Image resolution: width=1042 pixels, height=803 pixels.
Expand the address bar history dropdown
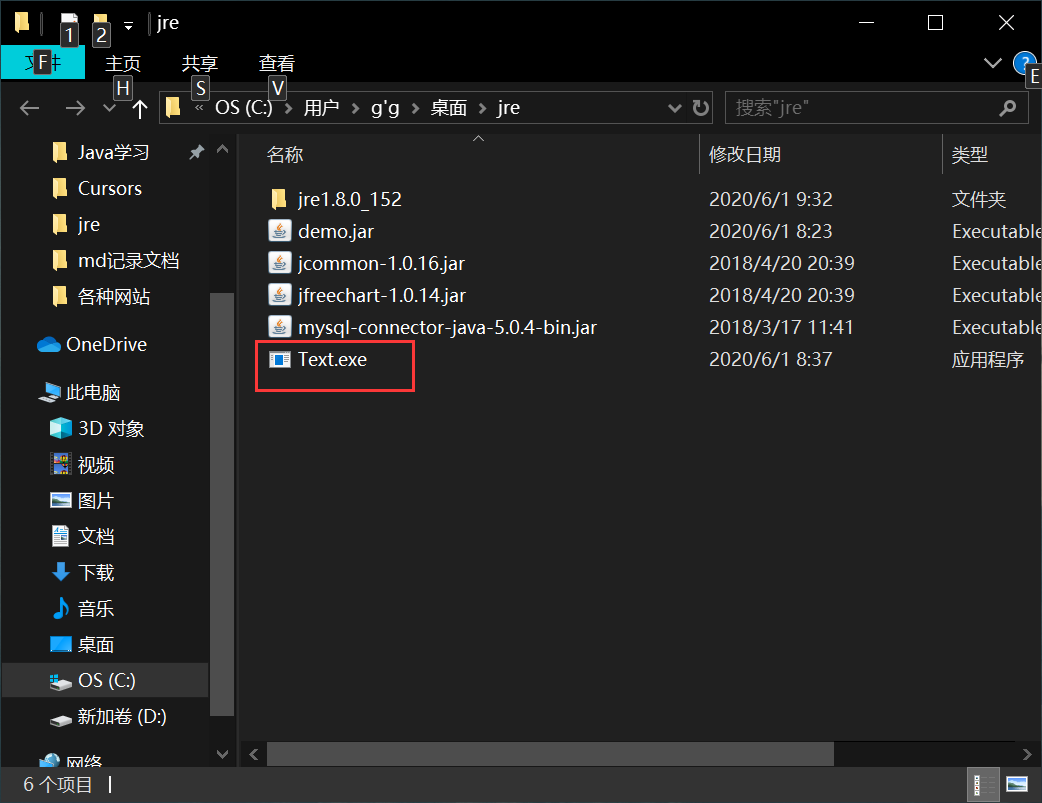pyautogui.click(x=675, y=108)
